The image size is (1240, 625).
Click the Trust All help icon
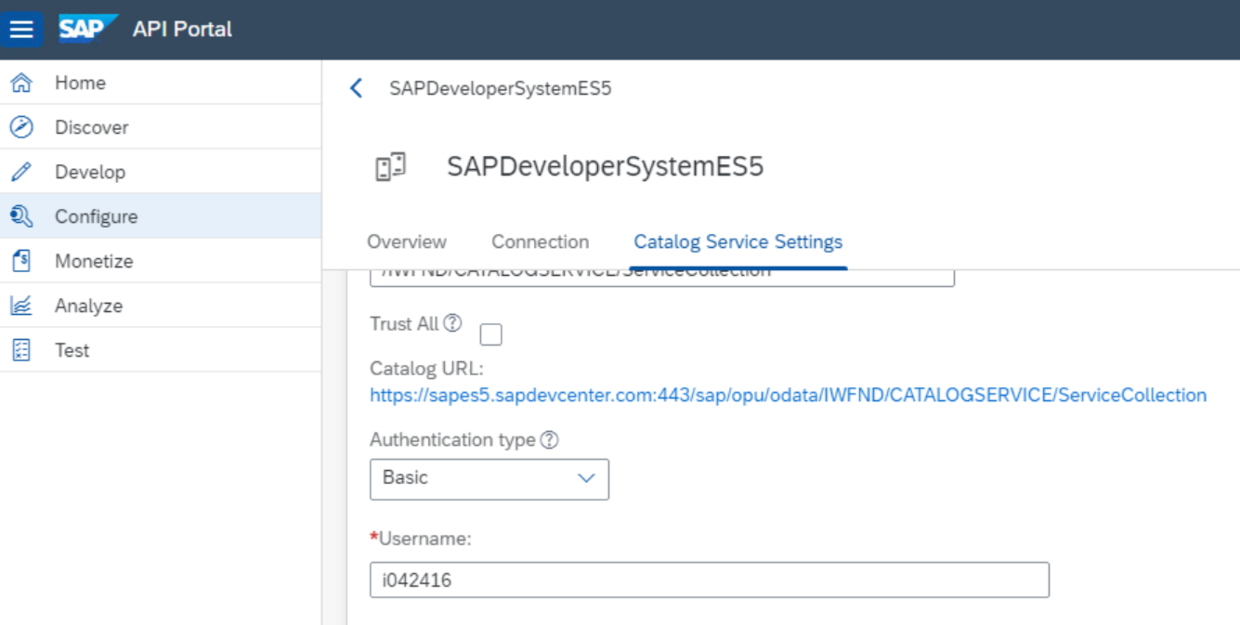click(453, 323)
